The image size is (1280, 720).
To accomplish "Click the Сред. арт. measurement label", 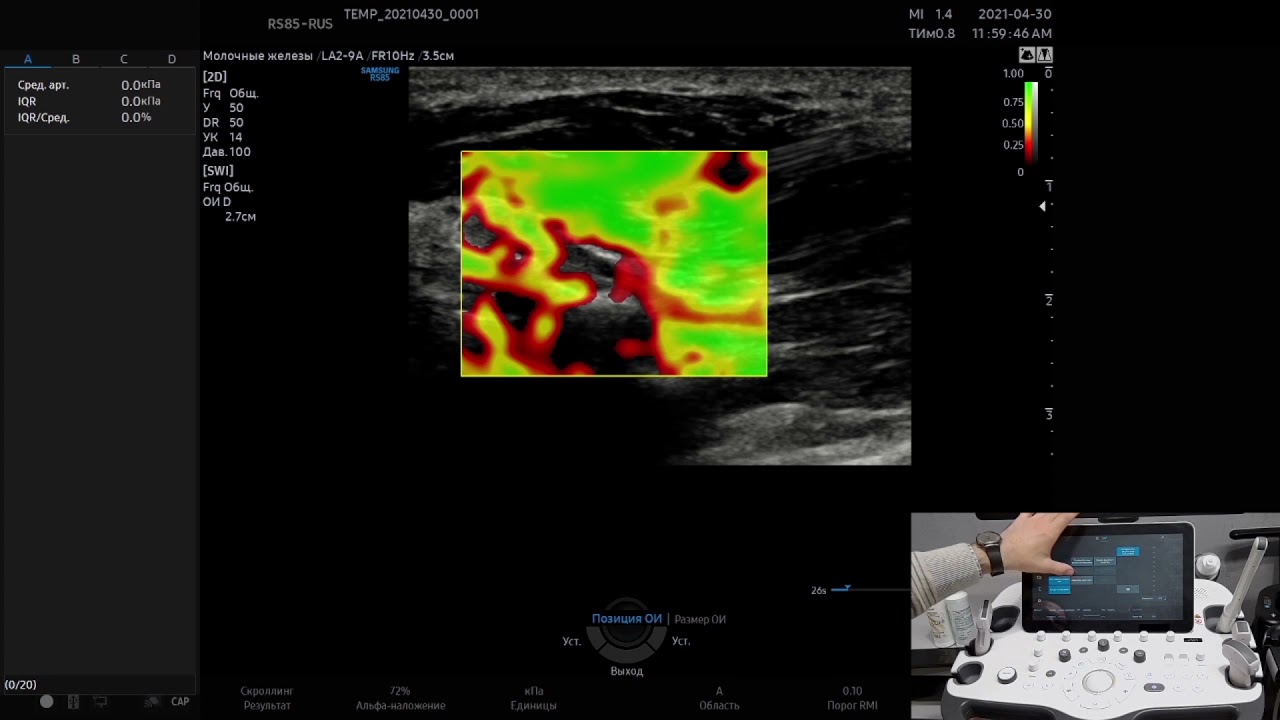I will pos(43,86).
